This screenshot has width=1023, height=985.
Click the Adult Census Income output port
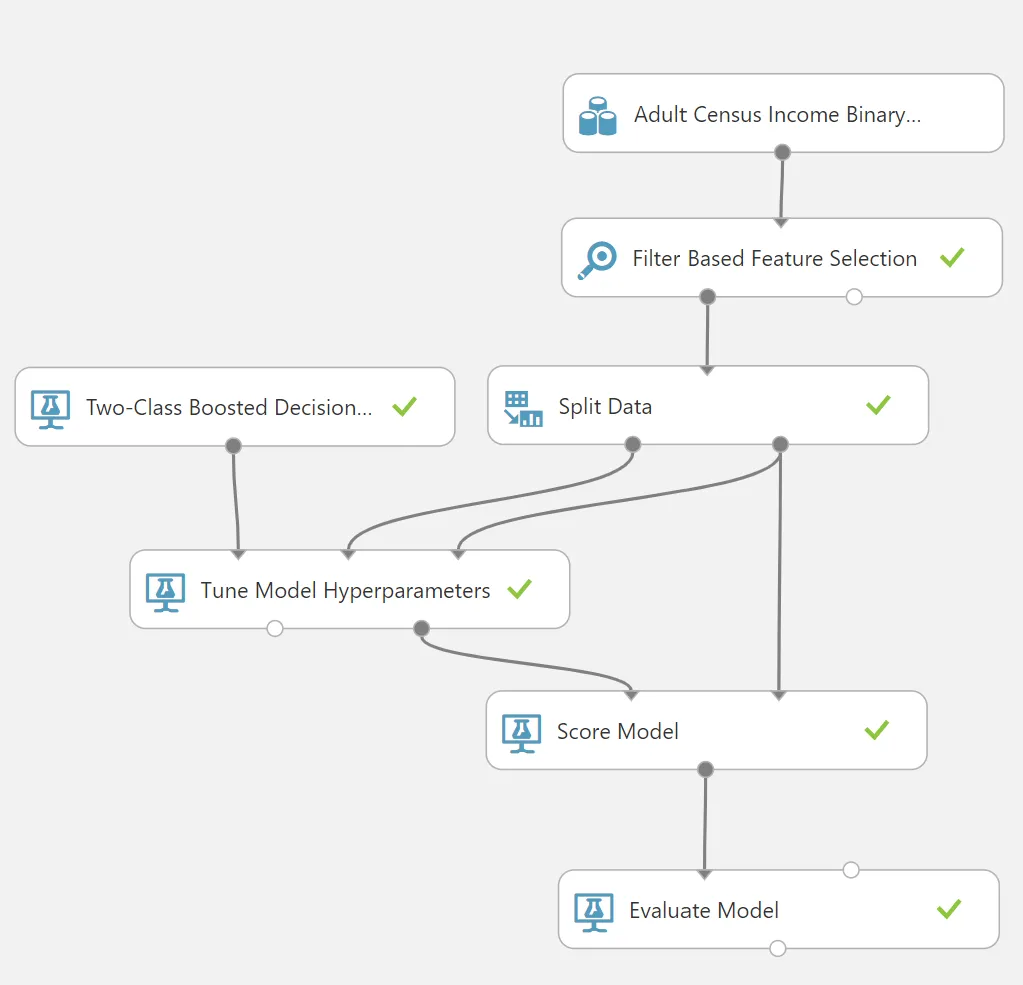[782, 153]
